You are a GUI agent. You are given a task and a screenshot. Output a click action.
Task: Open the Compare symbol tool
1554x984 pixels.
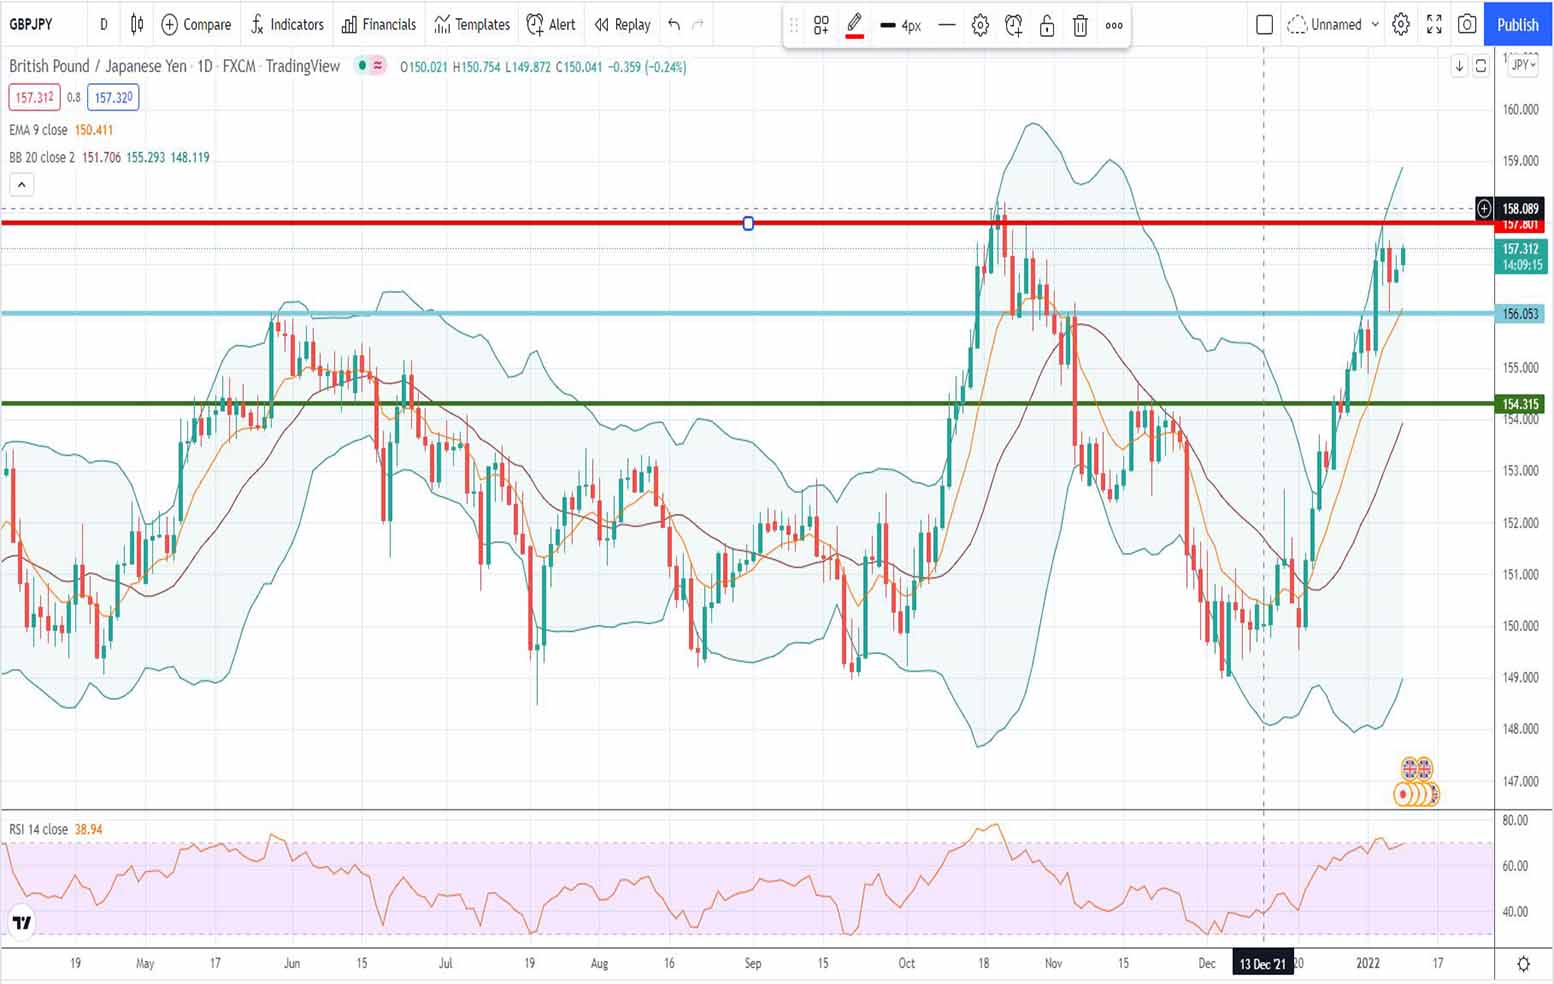coord(196,25)
